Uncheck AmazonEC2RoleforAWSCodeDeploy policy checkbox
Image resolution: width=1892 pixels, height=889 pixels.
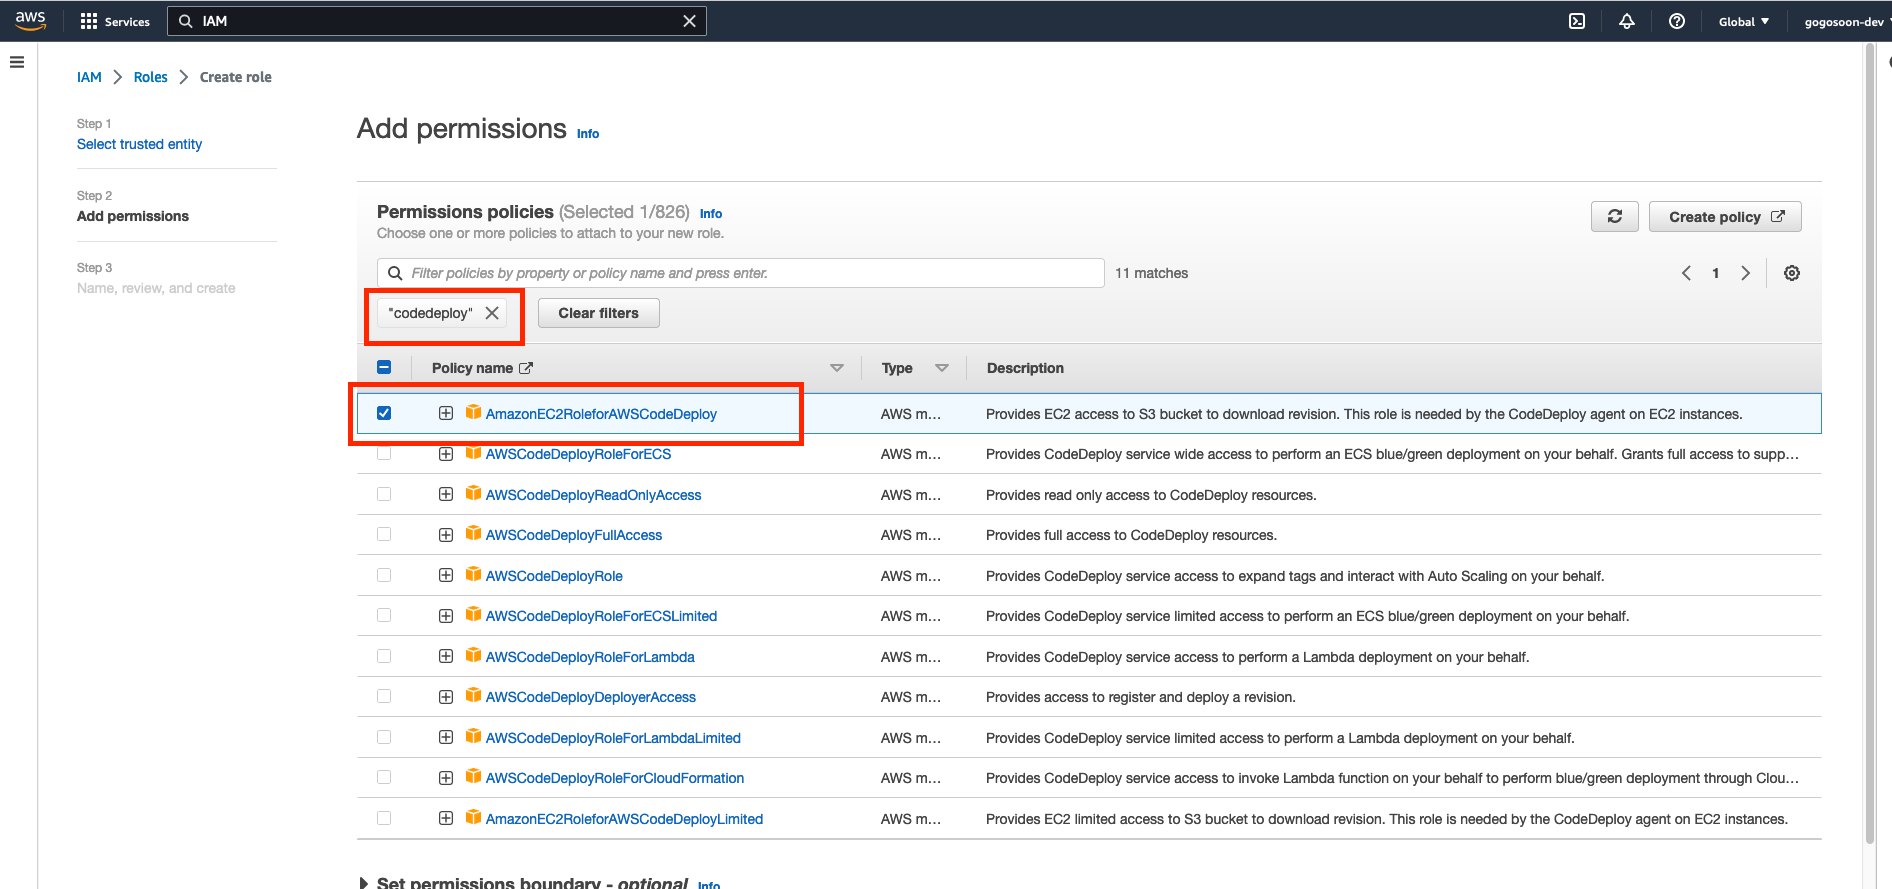tap(384, 413)
